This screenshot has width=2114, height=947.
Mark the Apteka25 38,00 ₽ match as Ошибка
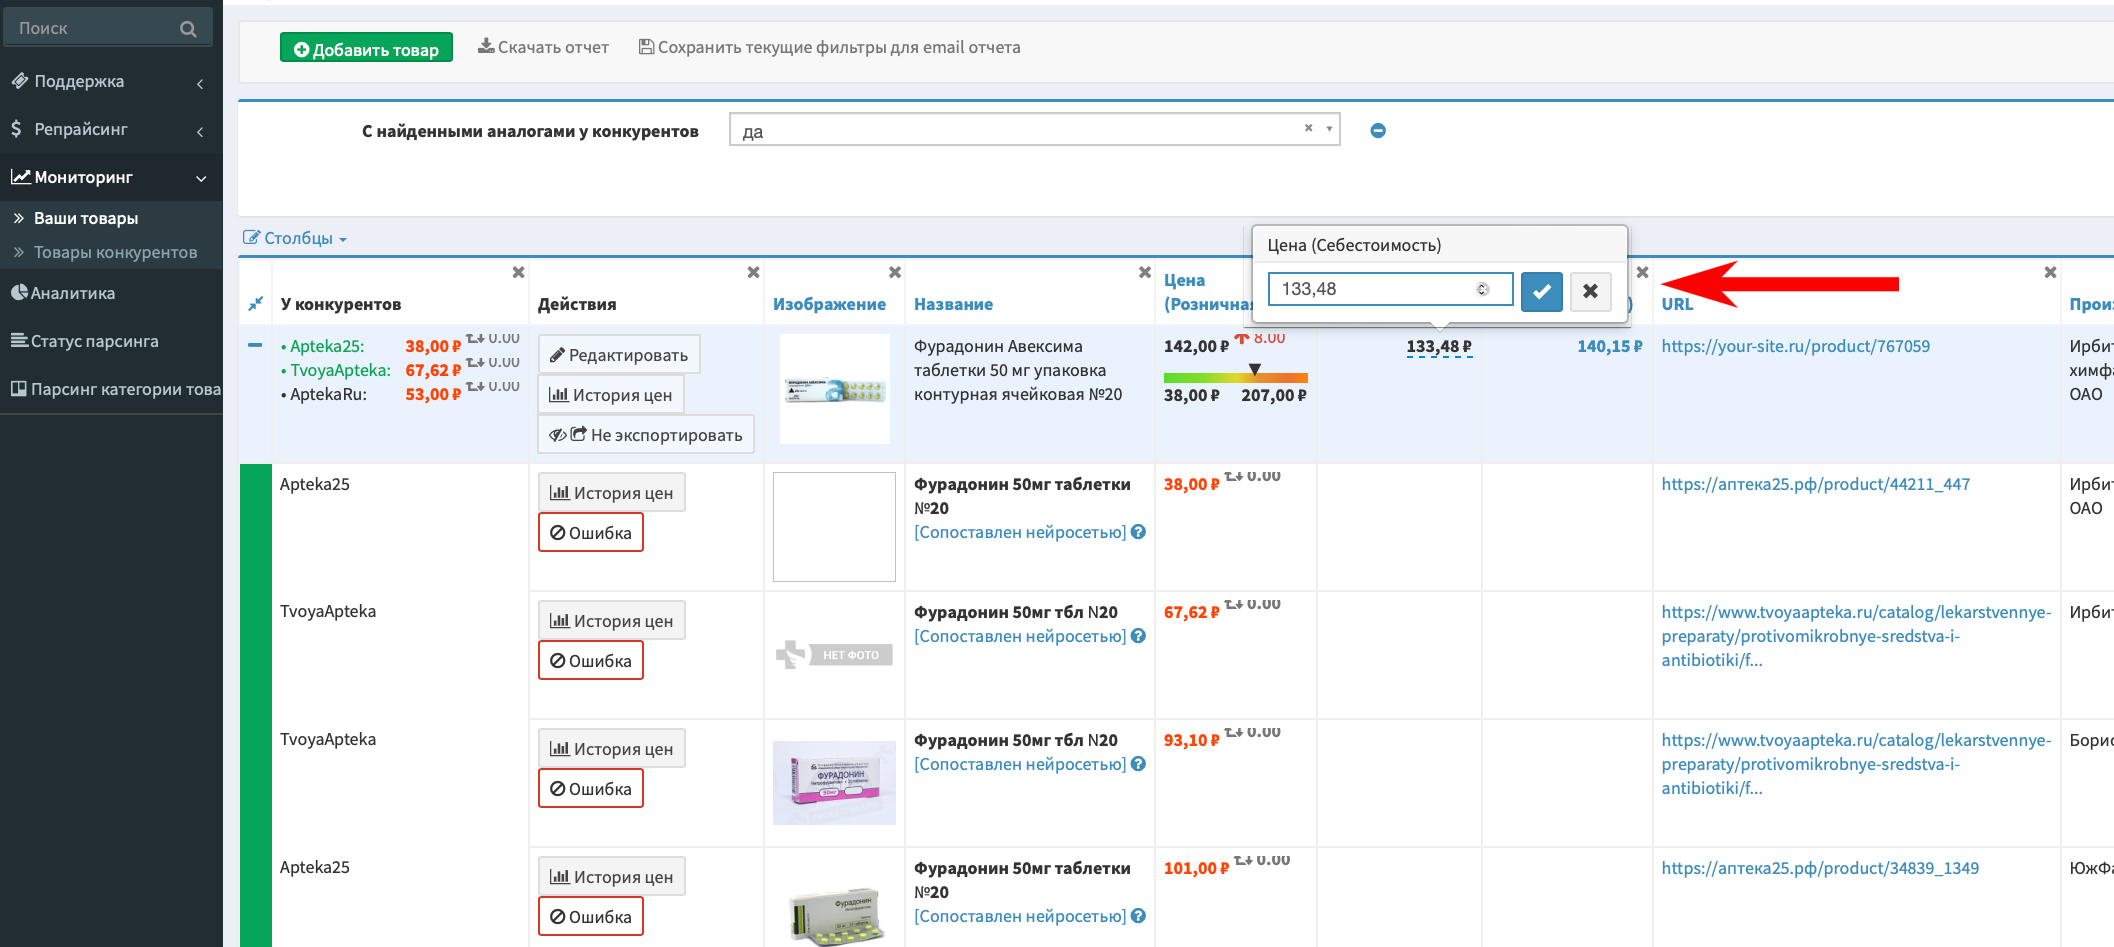[x=591, y=533]
